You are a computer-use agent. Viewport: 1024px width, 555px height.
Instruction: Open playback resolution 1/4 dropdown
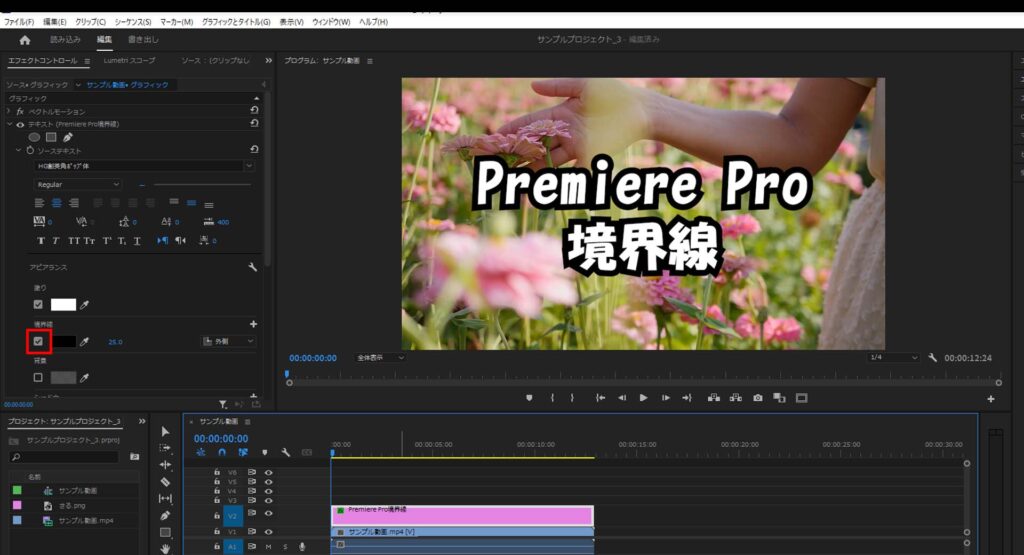[x=893, y=357]
